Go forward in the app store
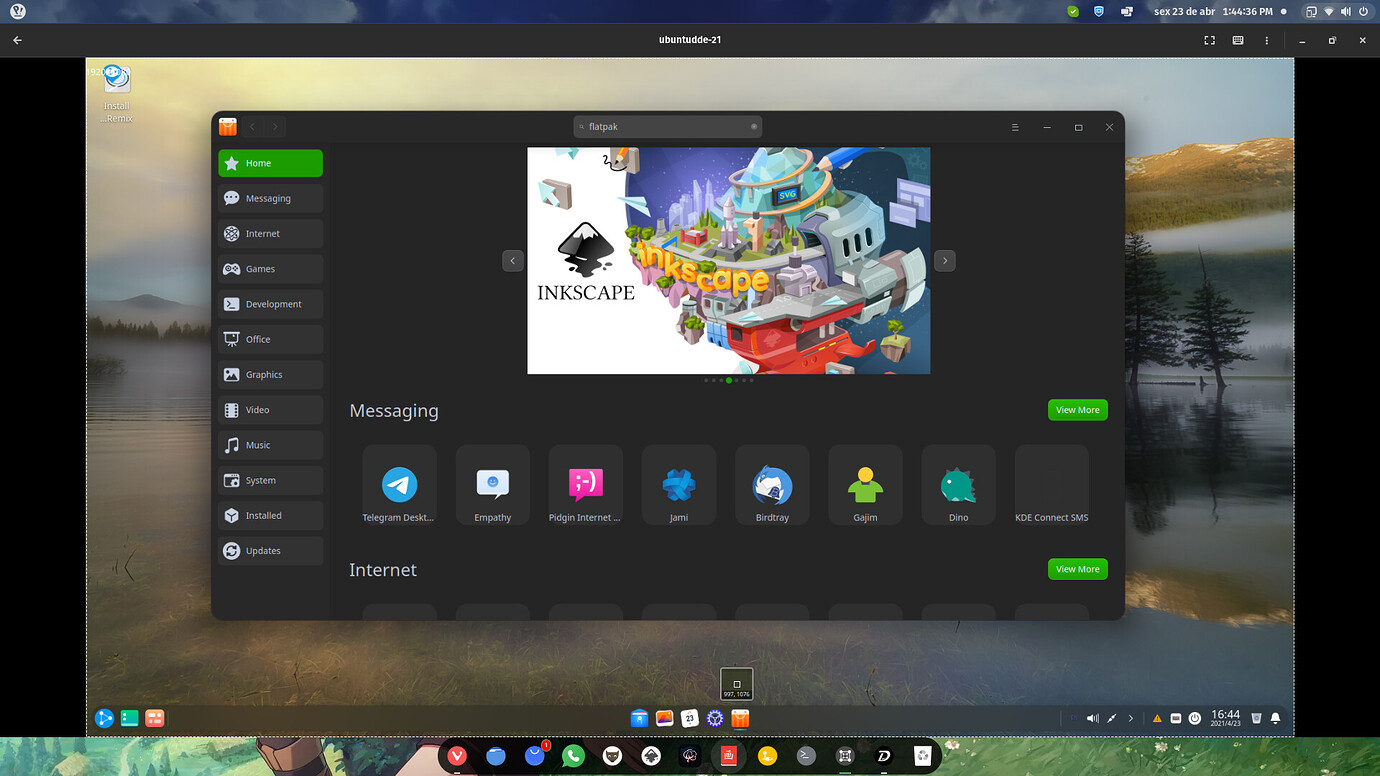Image resolution: width=1380 pixels, height=776 pixels. tap(275, 127)
